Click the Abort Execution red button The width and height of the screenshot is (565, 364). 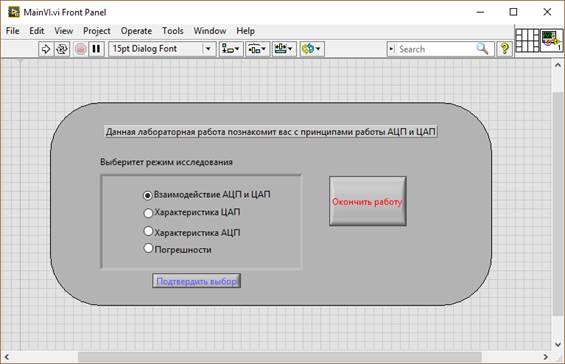[x=80, y=49]
